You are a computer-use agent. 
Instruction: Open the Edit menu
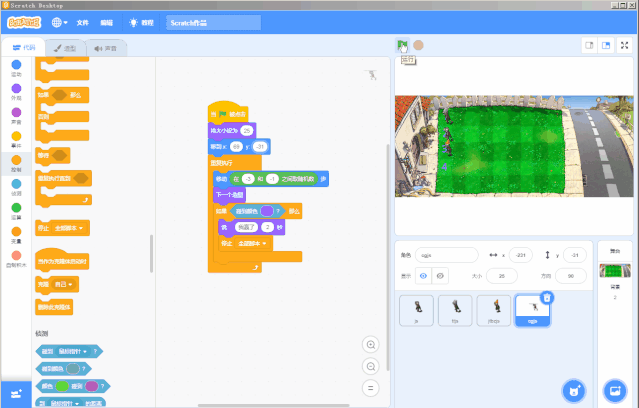click(107, 23)
